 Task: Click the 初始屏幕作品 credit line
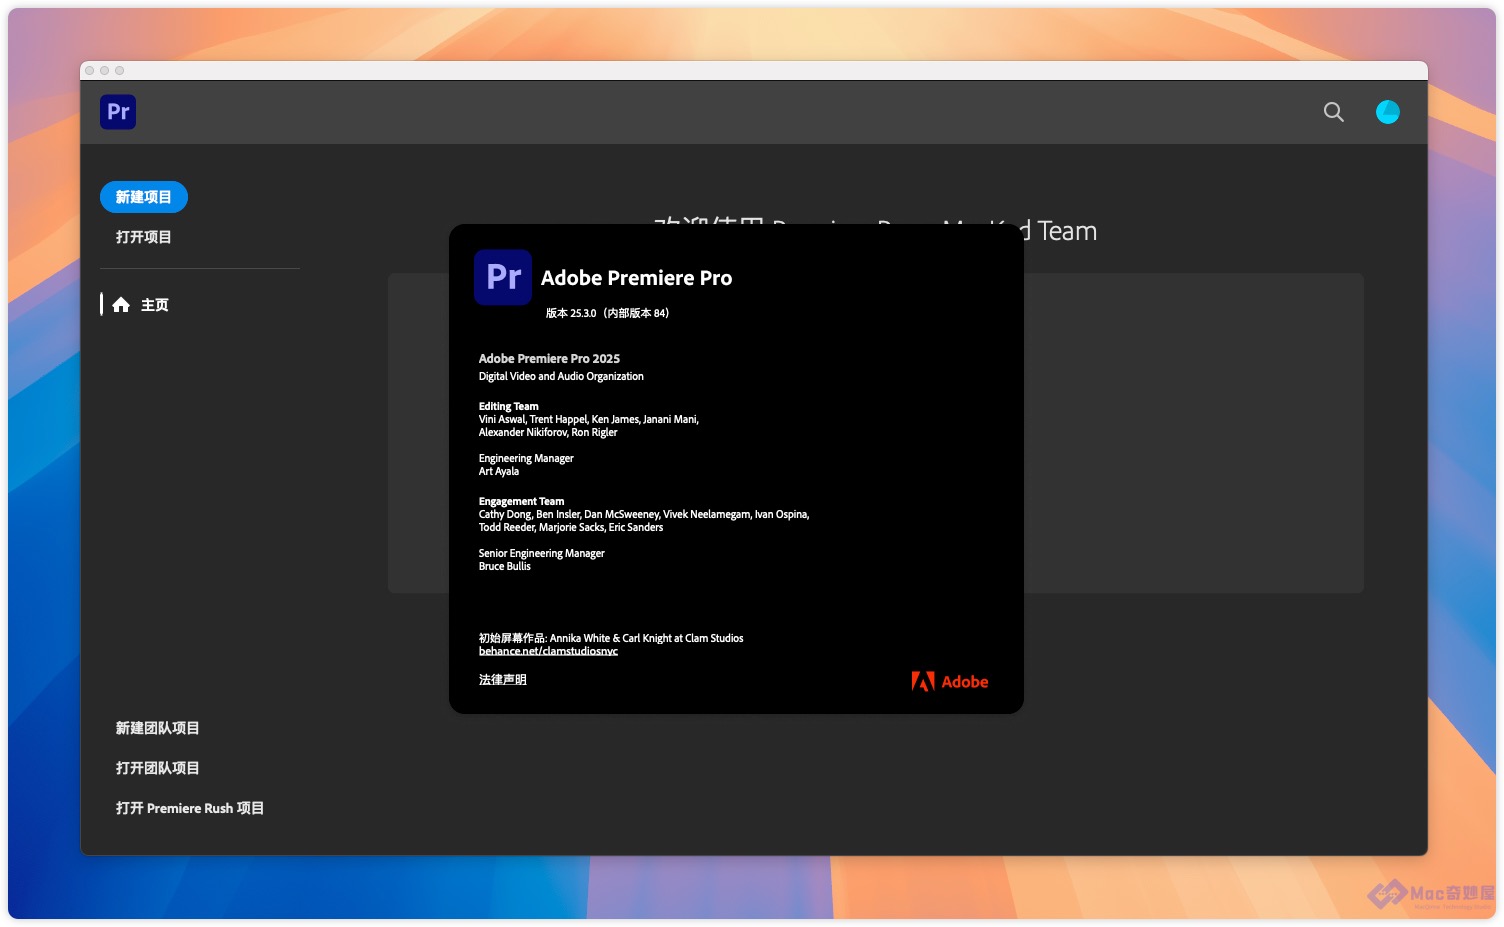[x=611, y=638]
